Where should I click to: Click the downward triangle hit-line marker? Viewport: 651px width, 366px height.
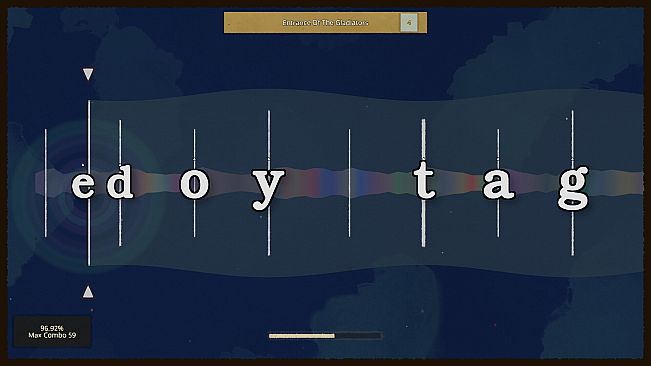point(88,74)
